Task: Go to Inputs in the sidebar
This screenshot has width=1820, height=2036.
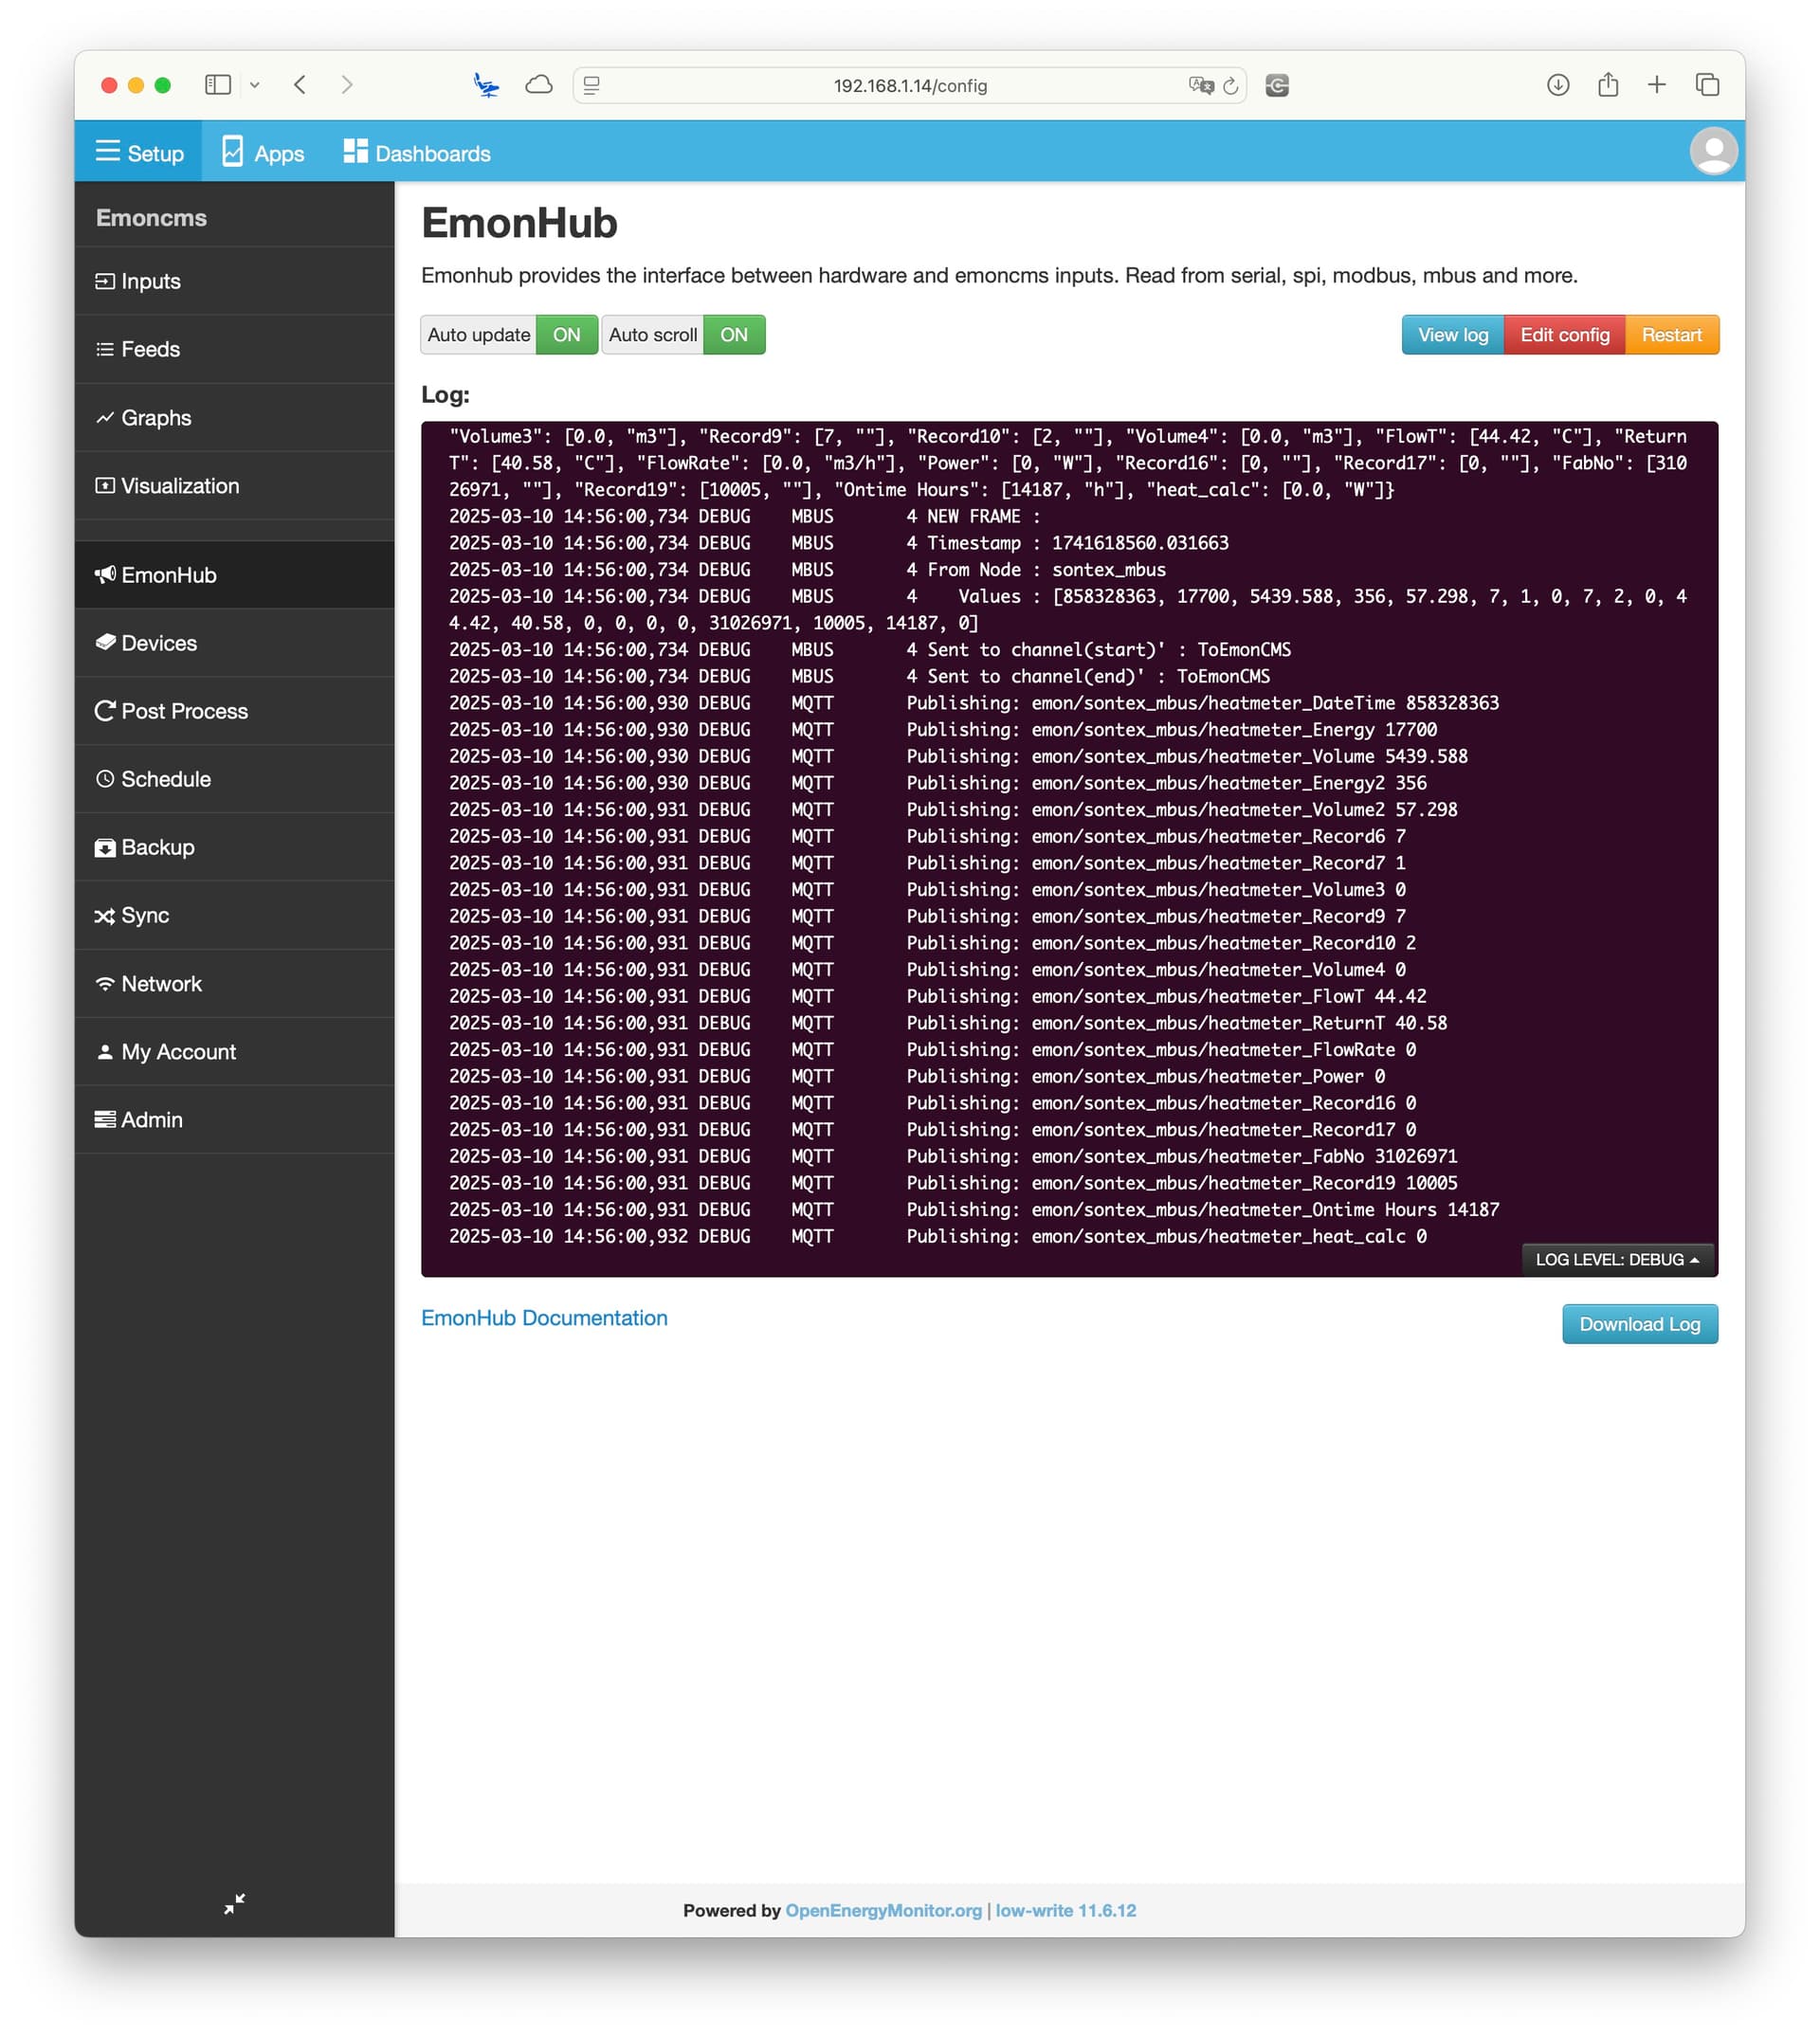Action: [234, 281]
